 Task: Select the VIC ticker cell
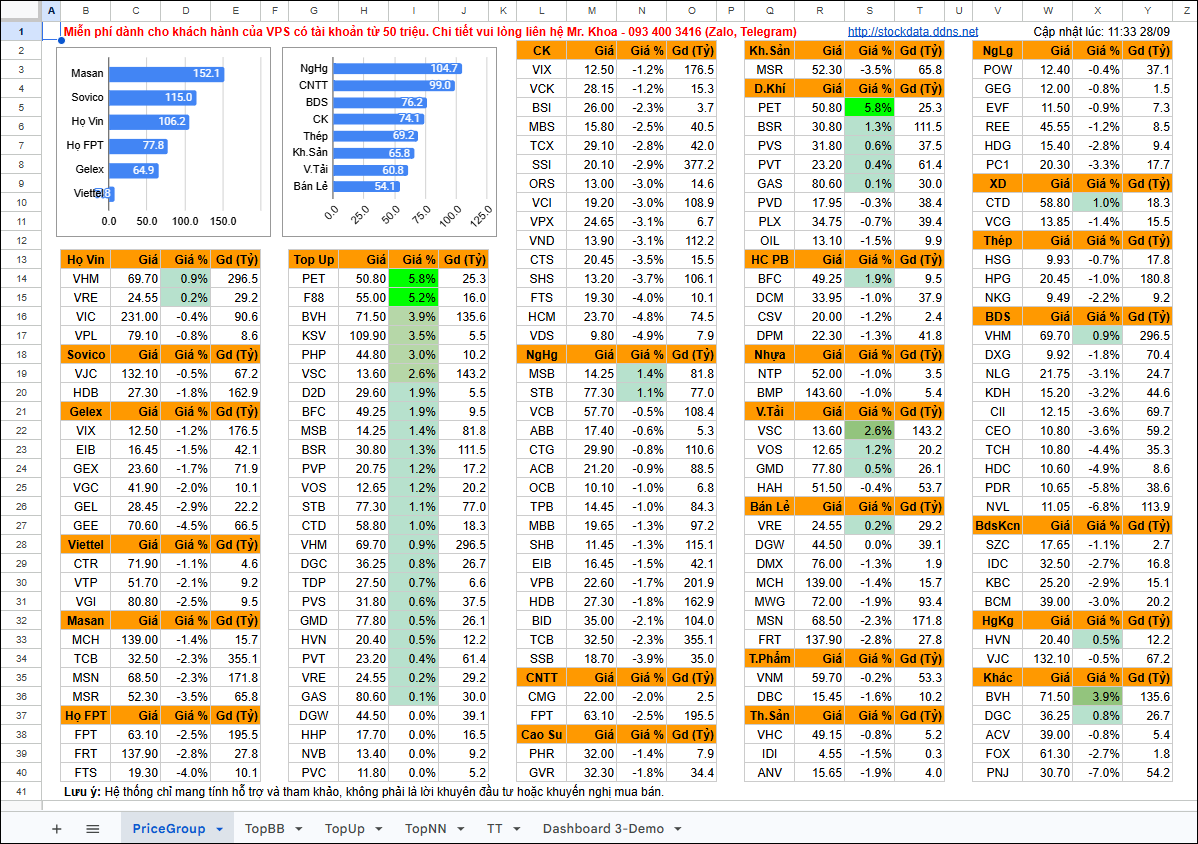(86, 317)
